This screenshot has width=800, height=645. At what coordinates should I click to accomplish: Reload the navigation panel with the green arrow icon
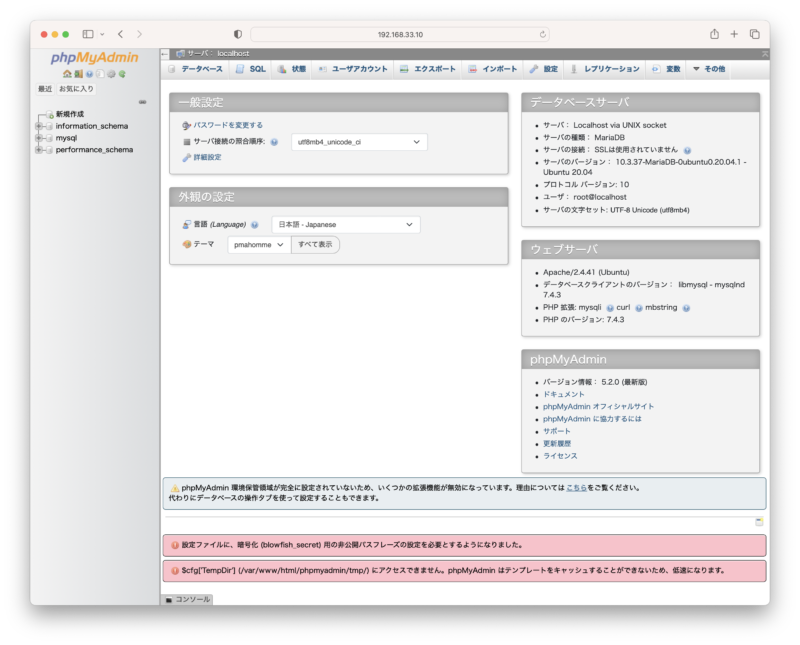tap(122, 74)
